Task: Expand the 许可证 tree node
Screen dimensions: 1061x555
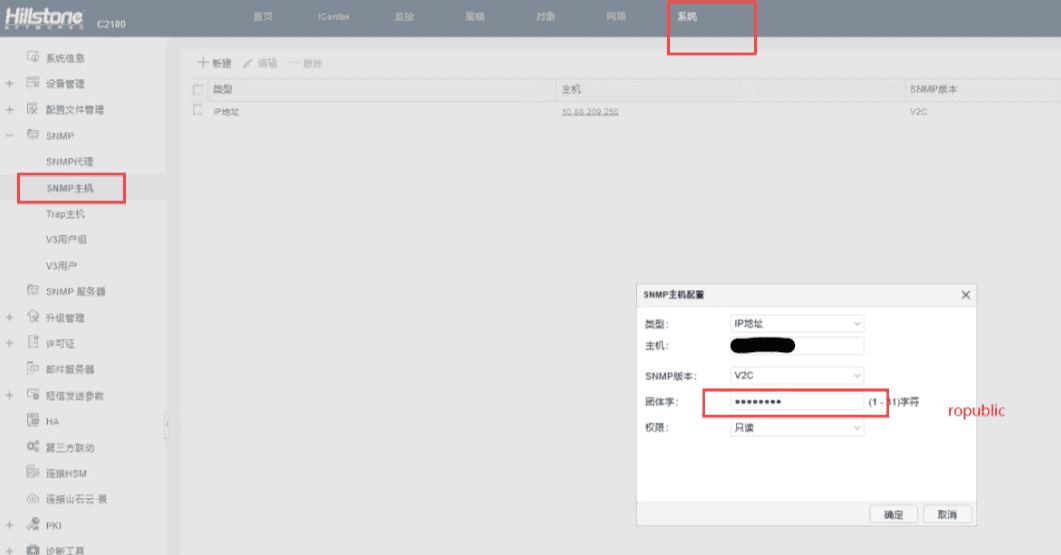Action: point(9,343)
